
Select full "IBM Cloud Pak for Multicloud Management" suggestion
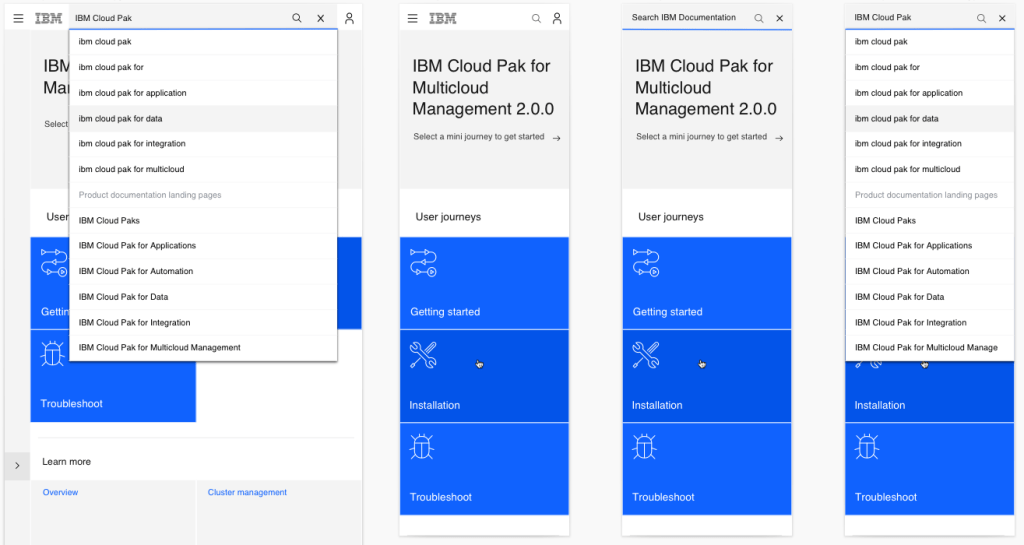(x=160, y=348)
